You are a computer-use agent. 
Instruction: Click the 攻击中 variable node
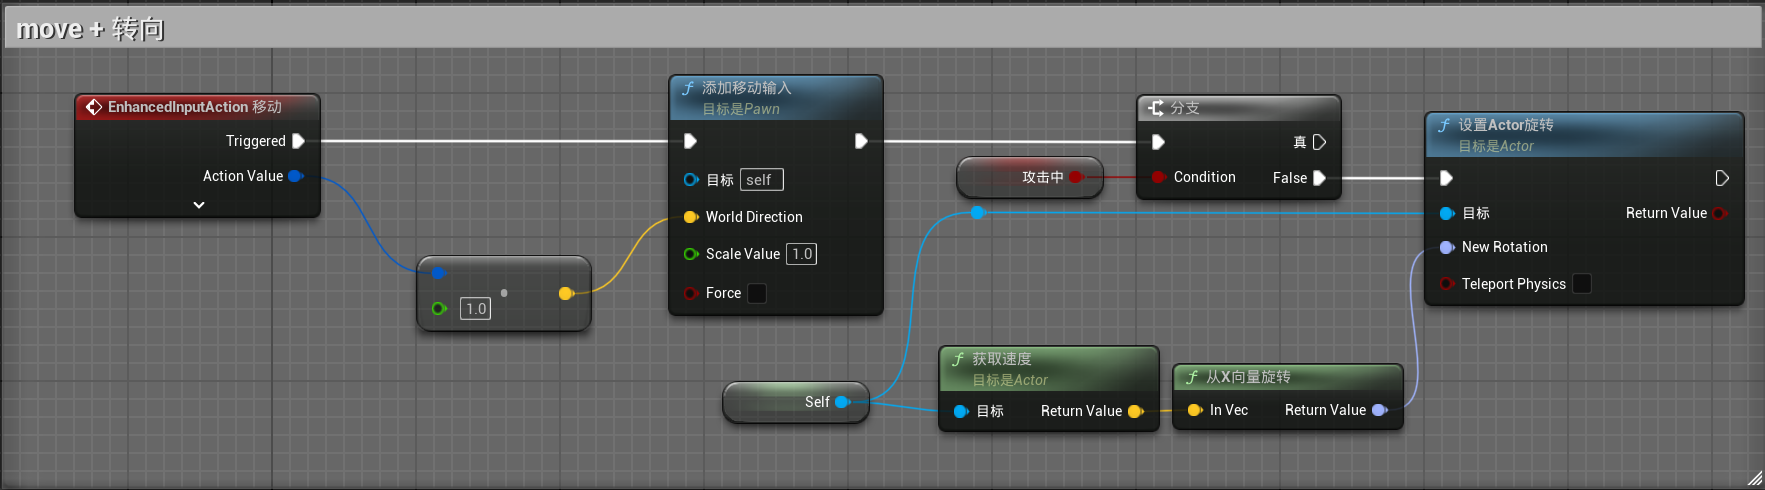tap(1030, 177)
